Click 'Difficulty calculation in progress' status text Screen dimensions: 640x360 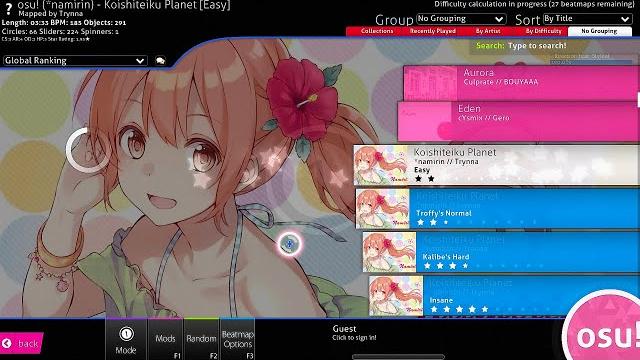(x=534, y=4)
